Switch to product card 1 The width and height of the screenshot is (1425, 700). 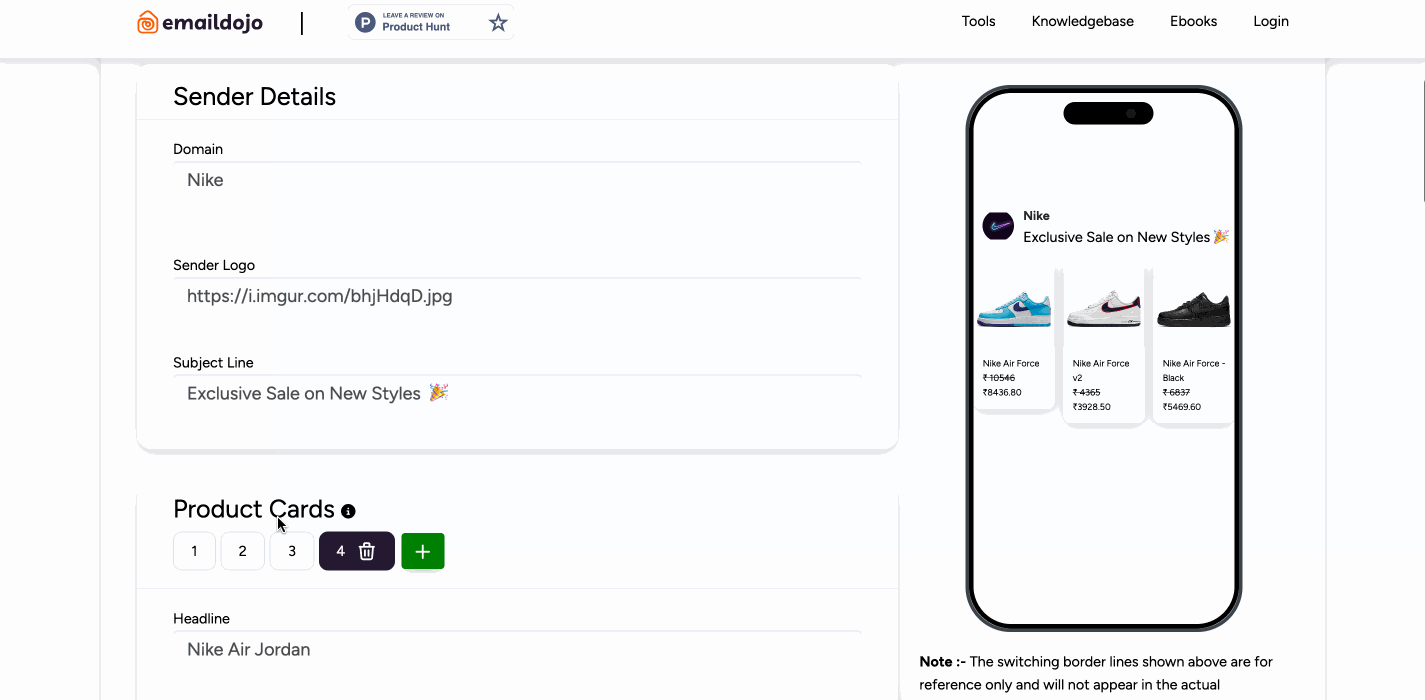pos(194,551)
